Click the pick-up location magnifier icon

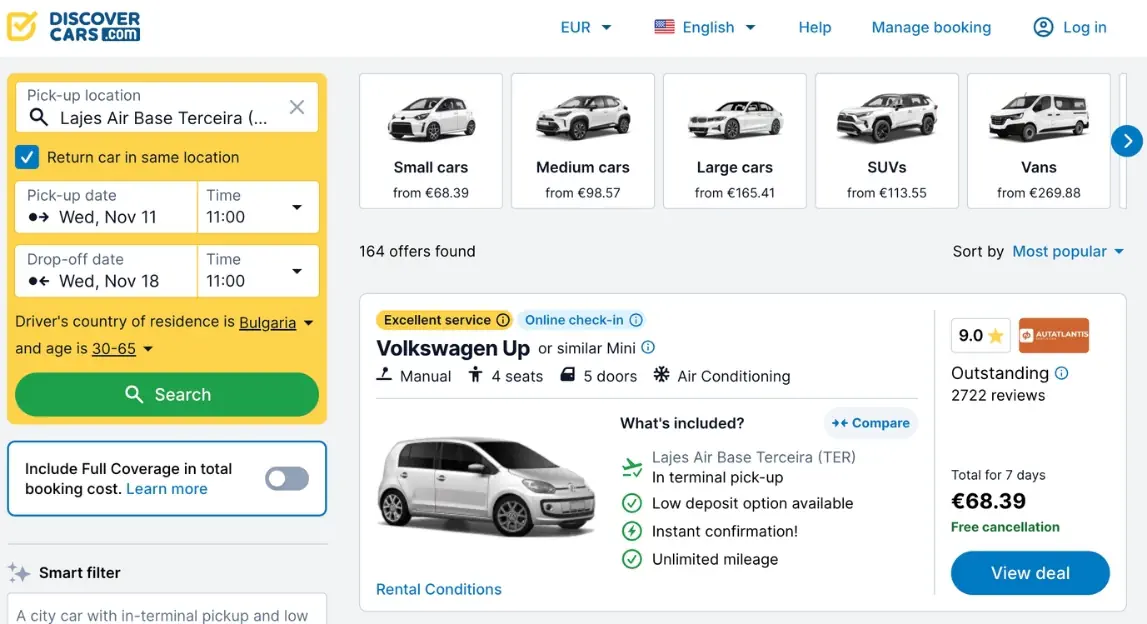pyautogui.click(x=39, y=117)
